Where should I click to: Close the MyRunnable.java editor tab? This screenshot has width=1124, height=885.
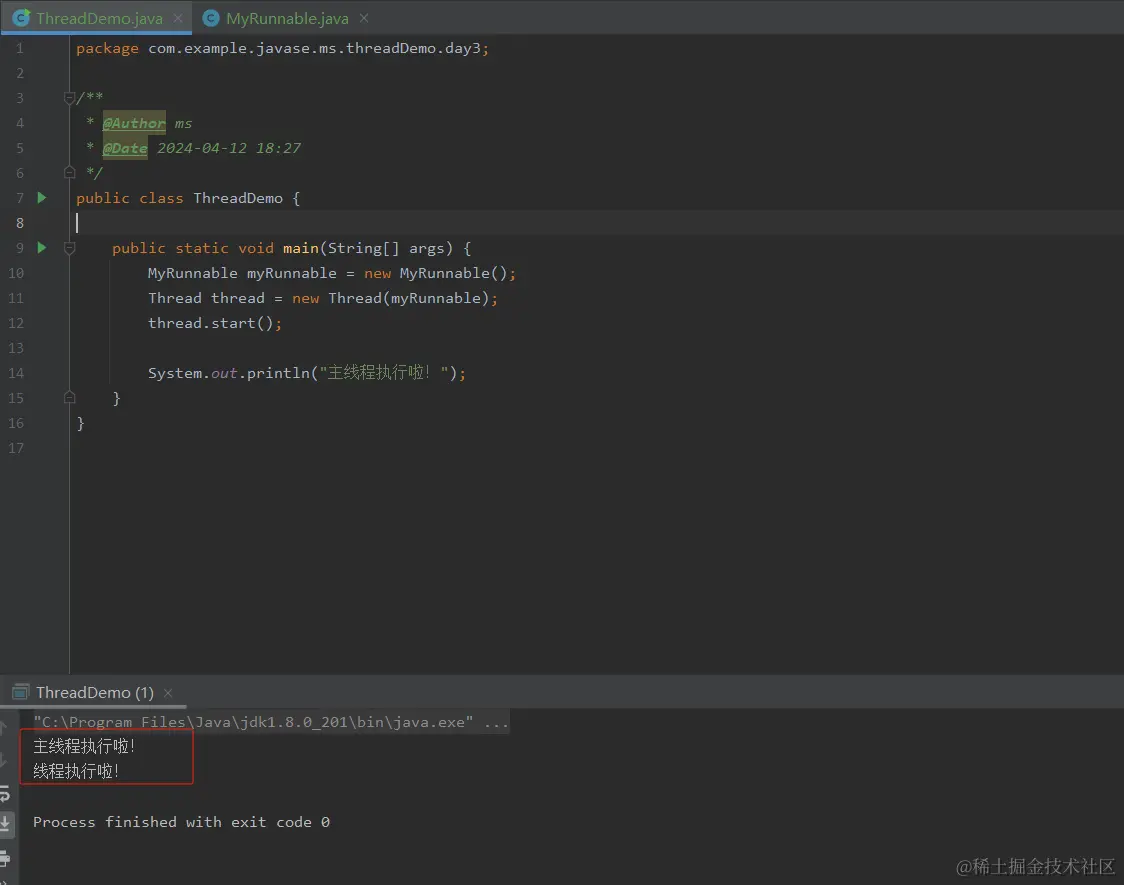pyautogui.click(x=364, y=18)
